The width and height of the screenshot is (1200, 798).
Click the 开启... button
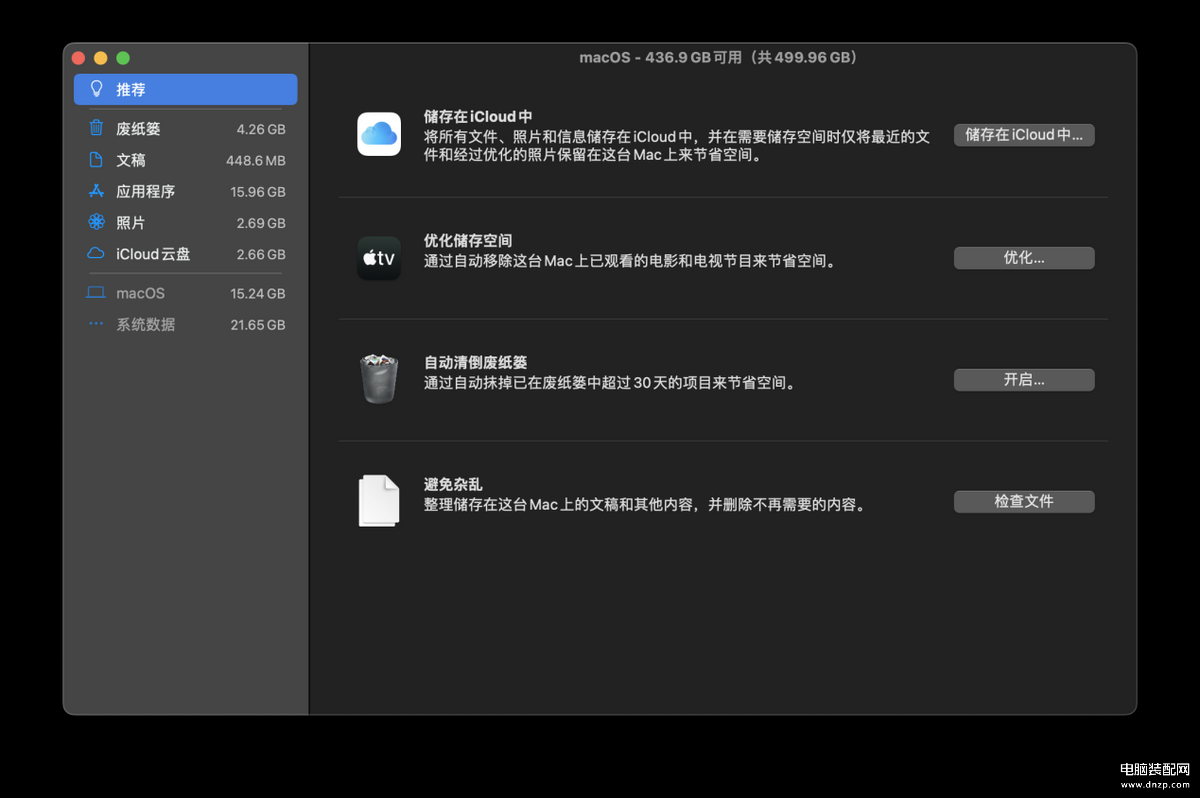tap(1024, 380)
